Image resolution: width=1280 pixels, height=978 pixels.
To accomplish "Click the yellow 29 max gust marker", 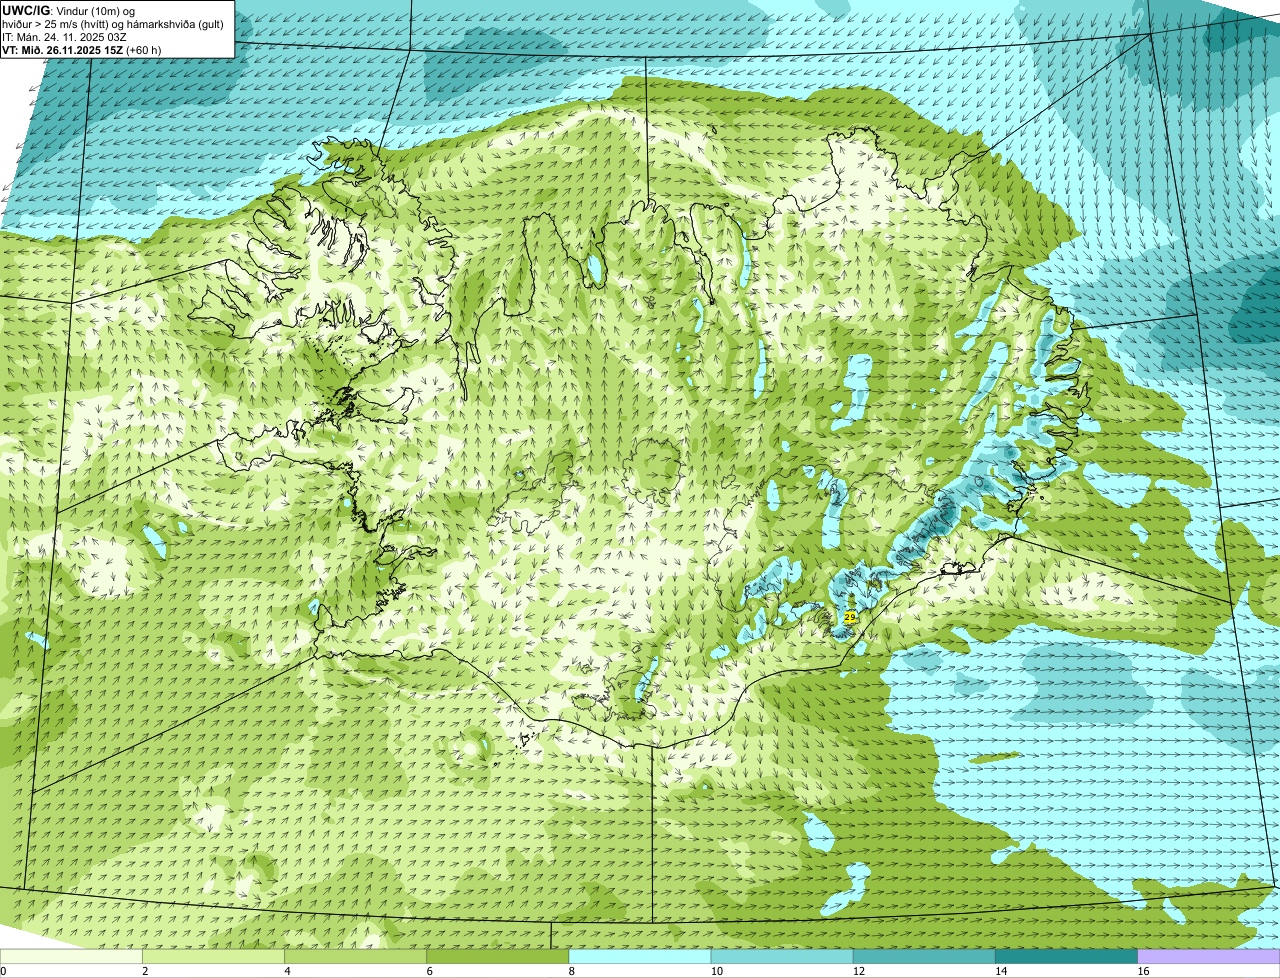I will [849, 618].
